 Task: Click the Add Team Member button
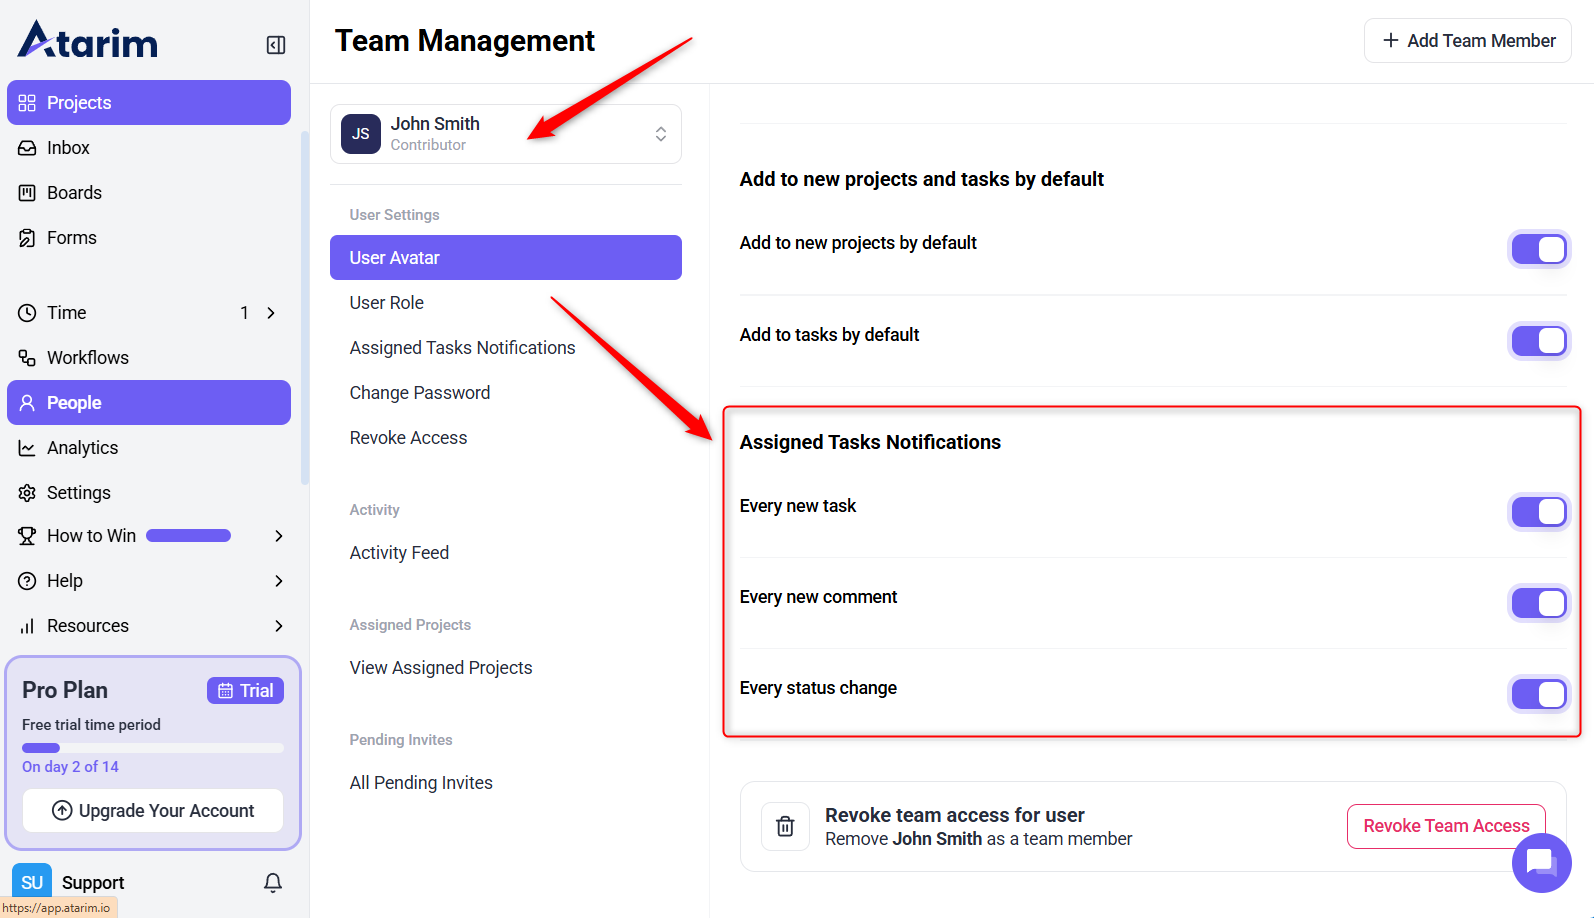tap(1467, 41)
